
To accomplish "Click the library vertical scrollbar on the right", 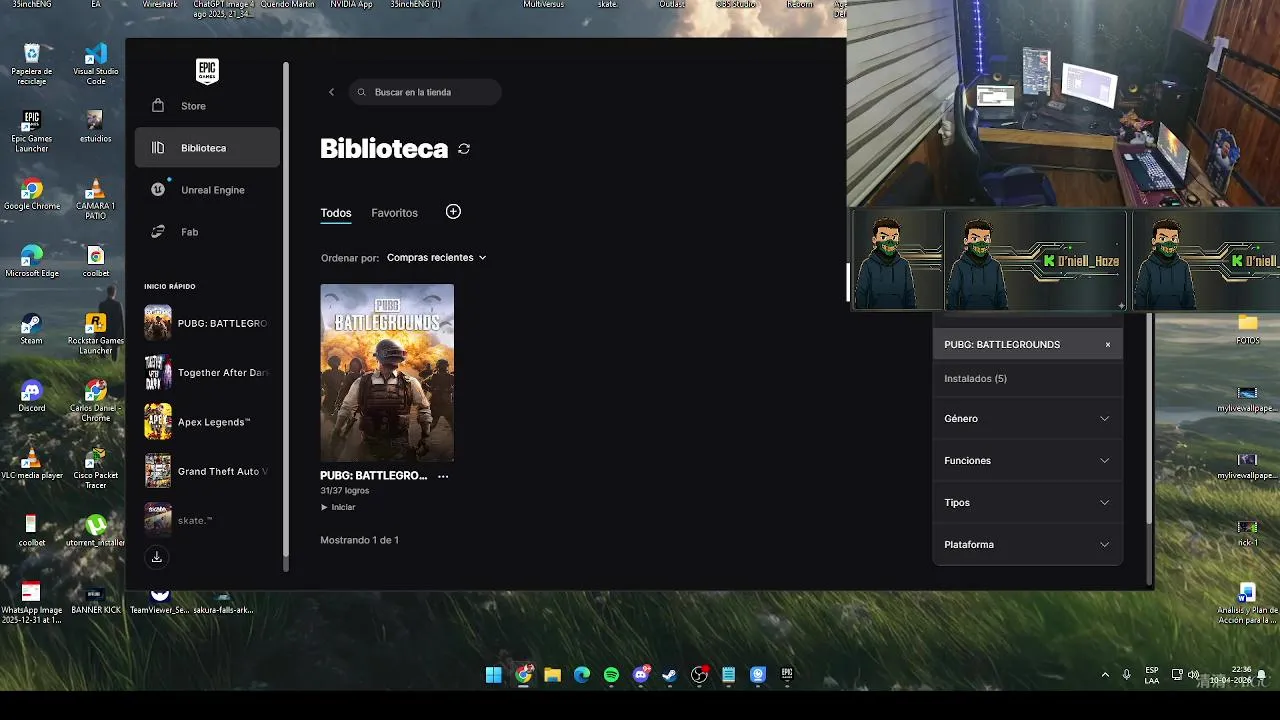I will pyautogui.click(x=1149, y=420).
